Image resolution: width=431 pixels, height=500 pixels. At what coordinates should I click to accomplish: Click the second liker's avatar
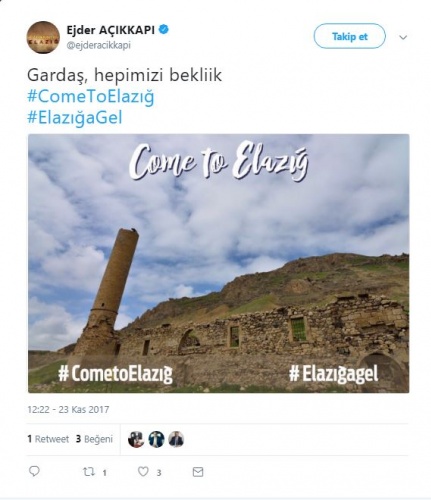[x=156, y=439]
